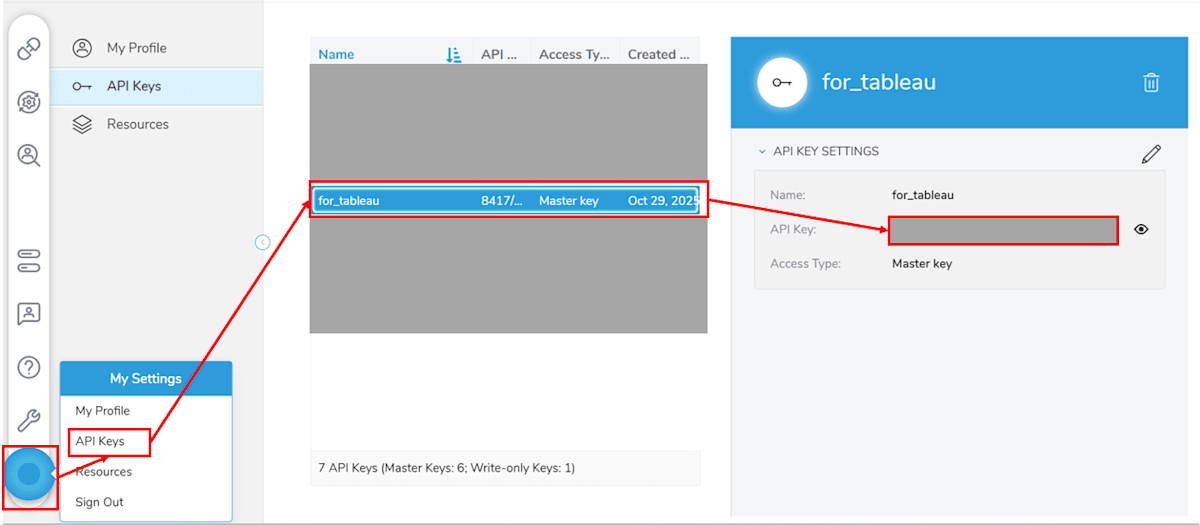Click the Oct 29, 2025 date cell
The image size is (1200, 525).
[x=663, y=201]
